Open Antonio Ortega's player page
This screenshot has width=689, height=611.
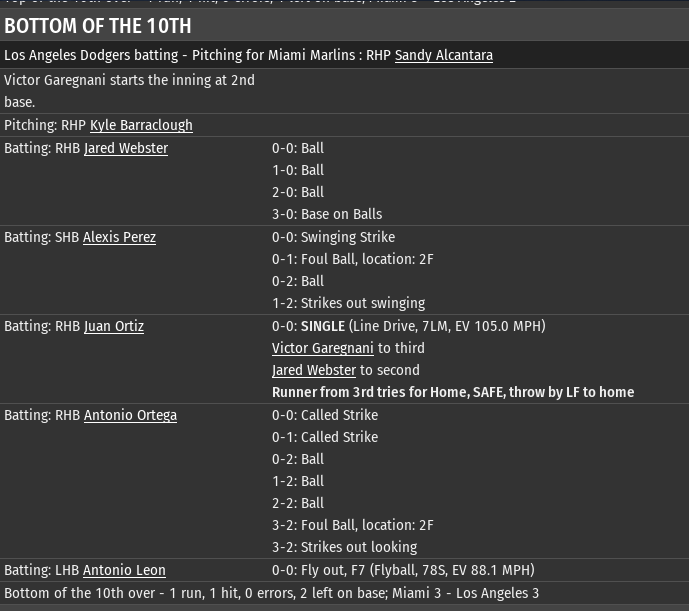(x=130, y=416)
